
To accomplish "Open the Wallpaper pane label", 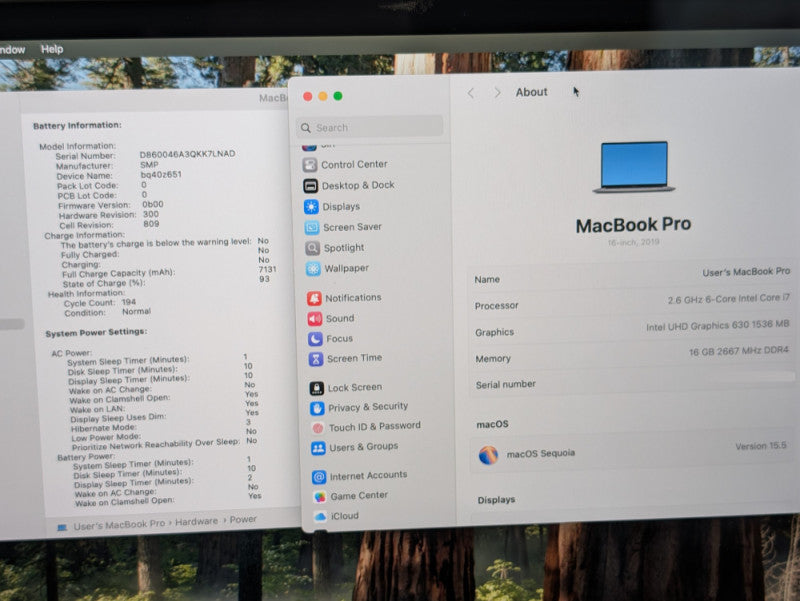I will coord(346,268).
